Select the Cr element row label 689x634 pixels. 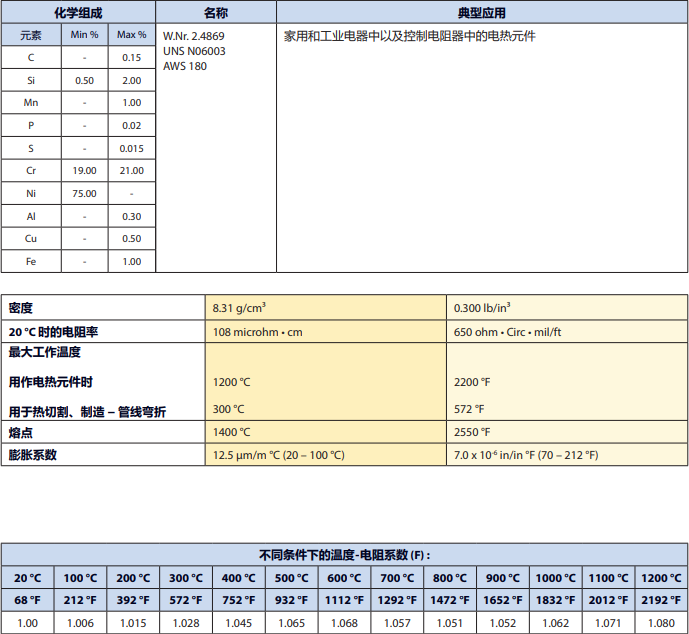pyautogui.click(x=31, y=171)
